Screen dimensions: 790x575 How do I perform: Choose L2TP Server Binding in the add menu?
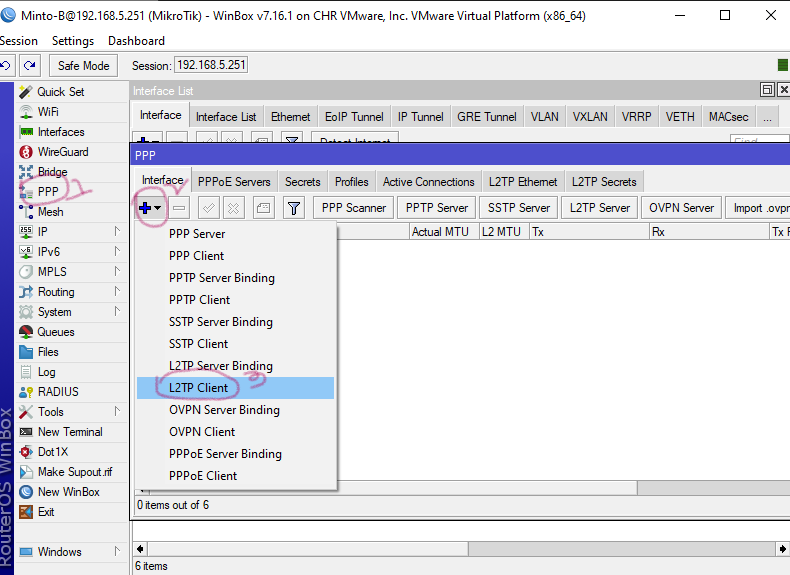(x=235, y=366)
